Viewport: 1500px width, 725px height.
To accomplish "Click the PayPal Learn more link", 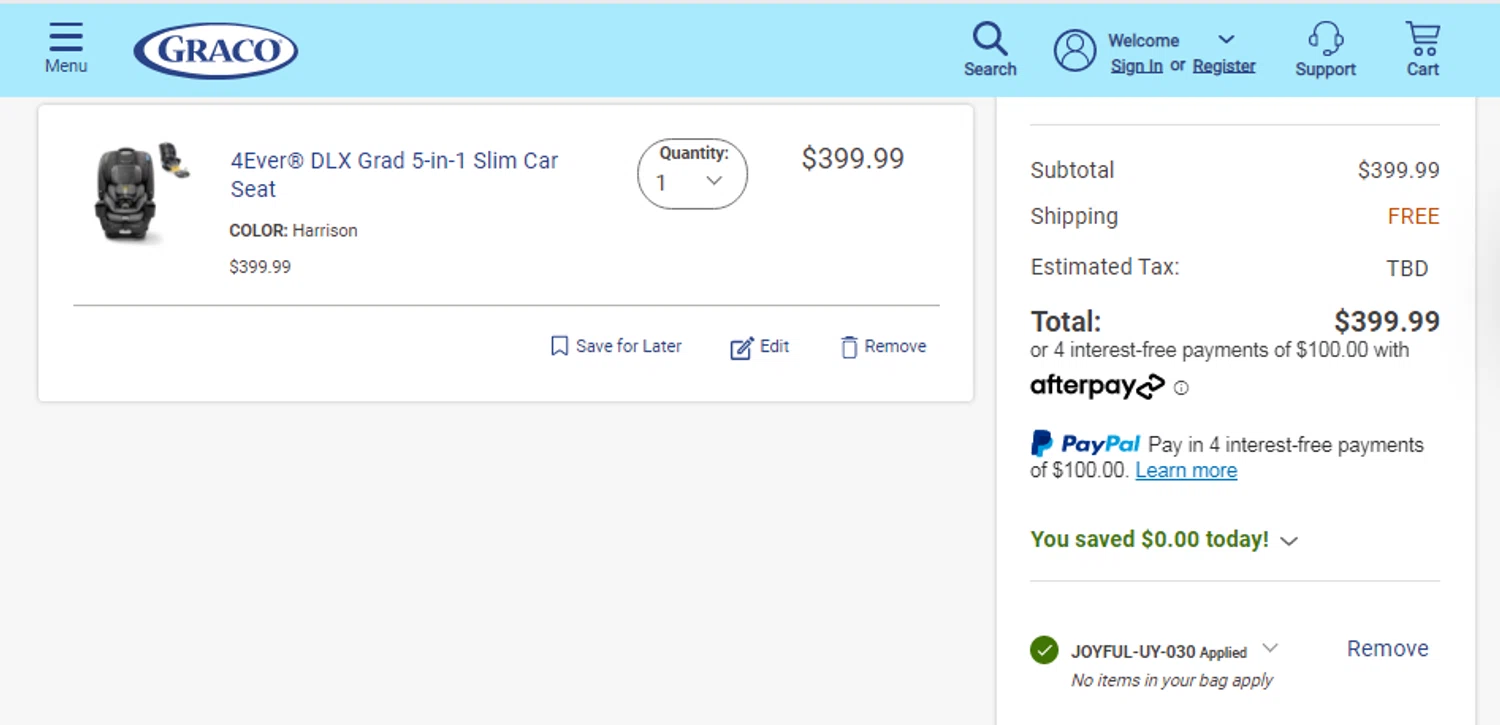I will (1186, 470).
